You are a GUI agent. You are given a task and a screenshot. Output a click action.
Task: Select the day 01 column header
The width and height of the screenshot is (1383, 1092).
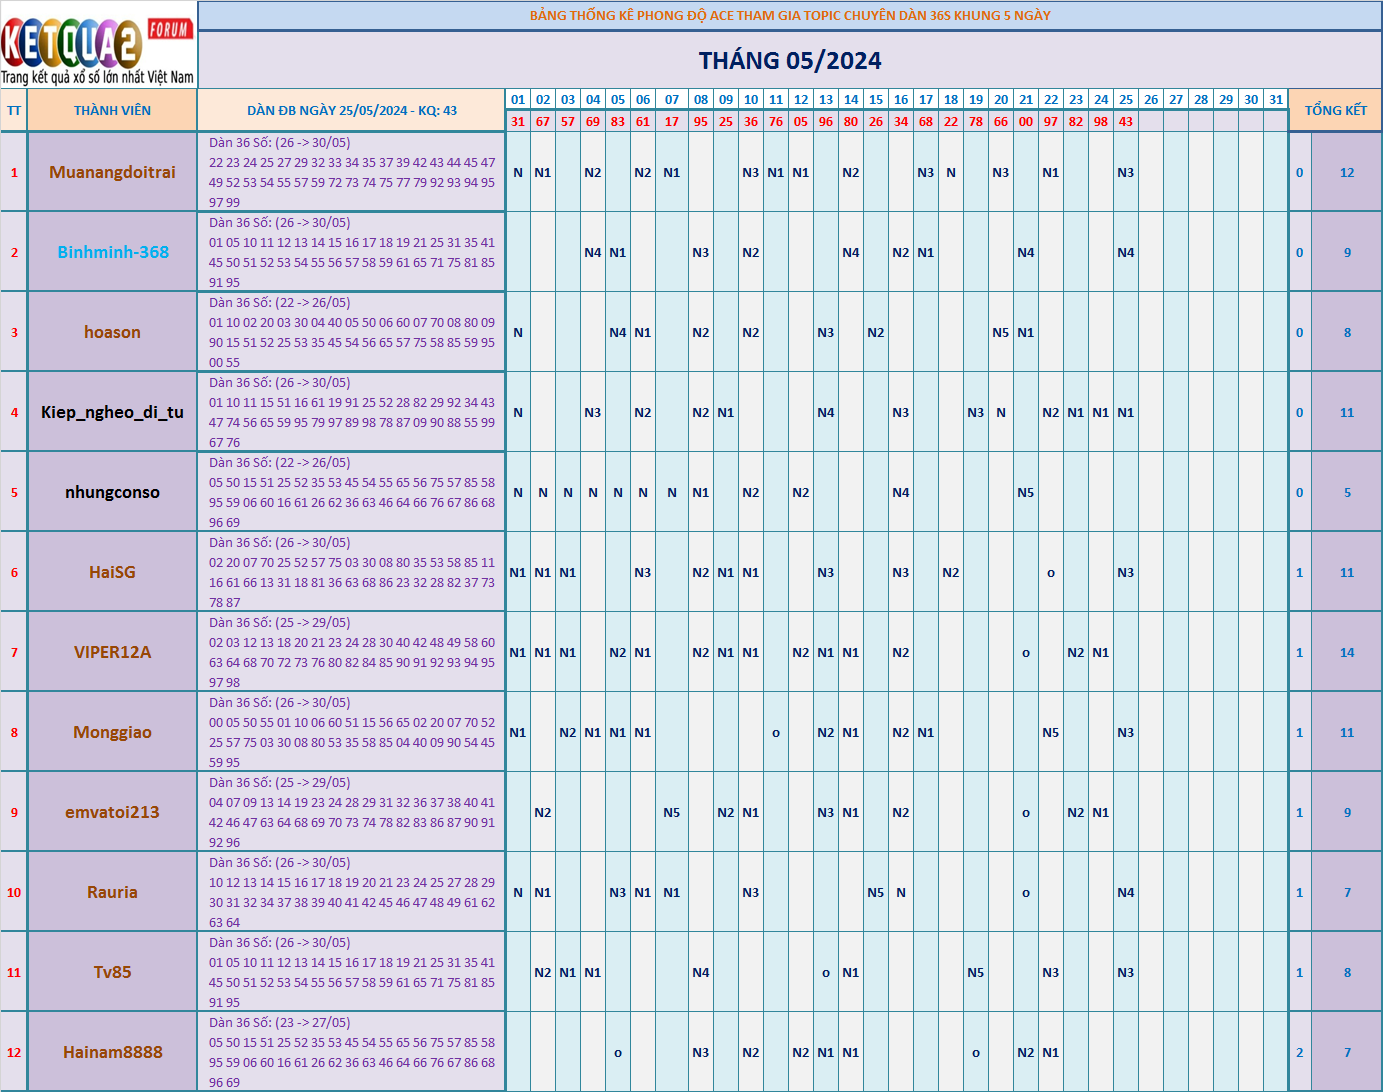[517, 100]
